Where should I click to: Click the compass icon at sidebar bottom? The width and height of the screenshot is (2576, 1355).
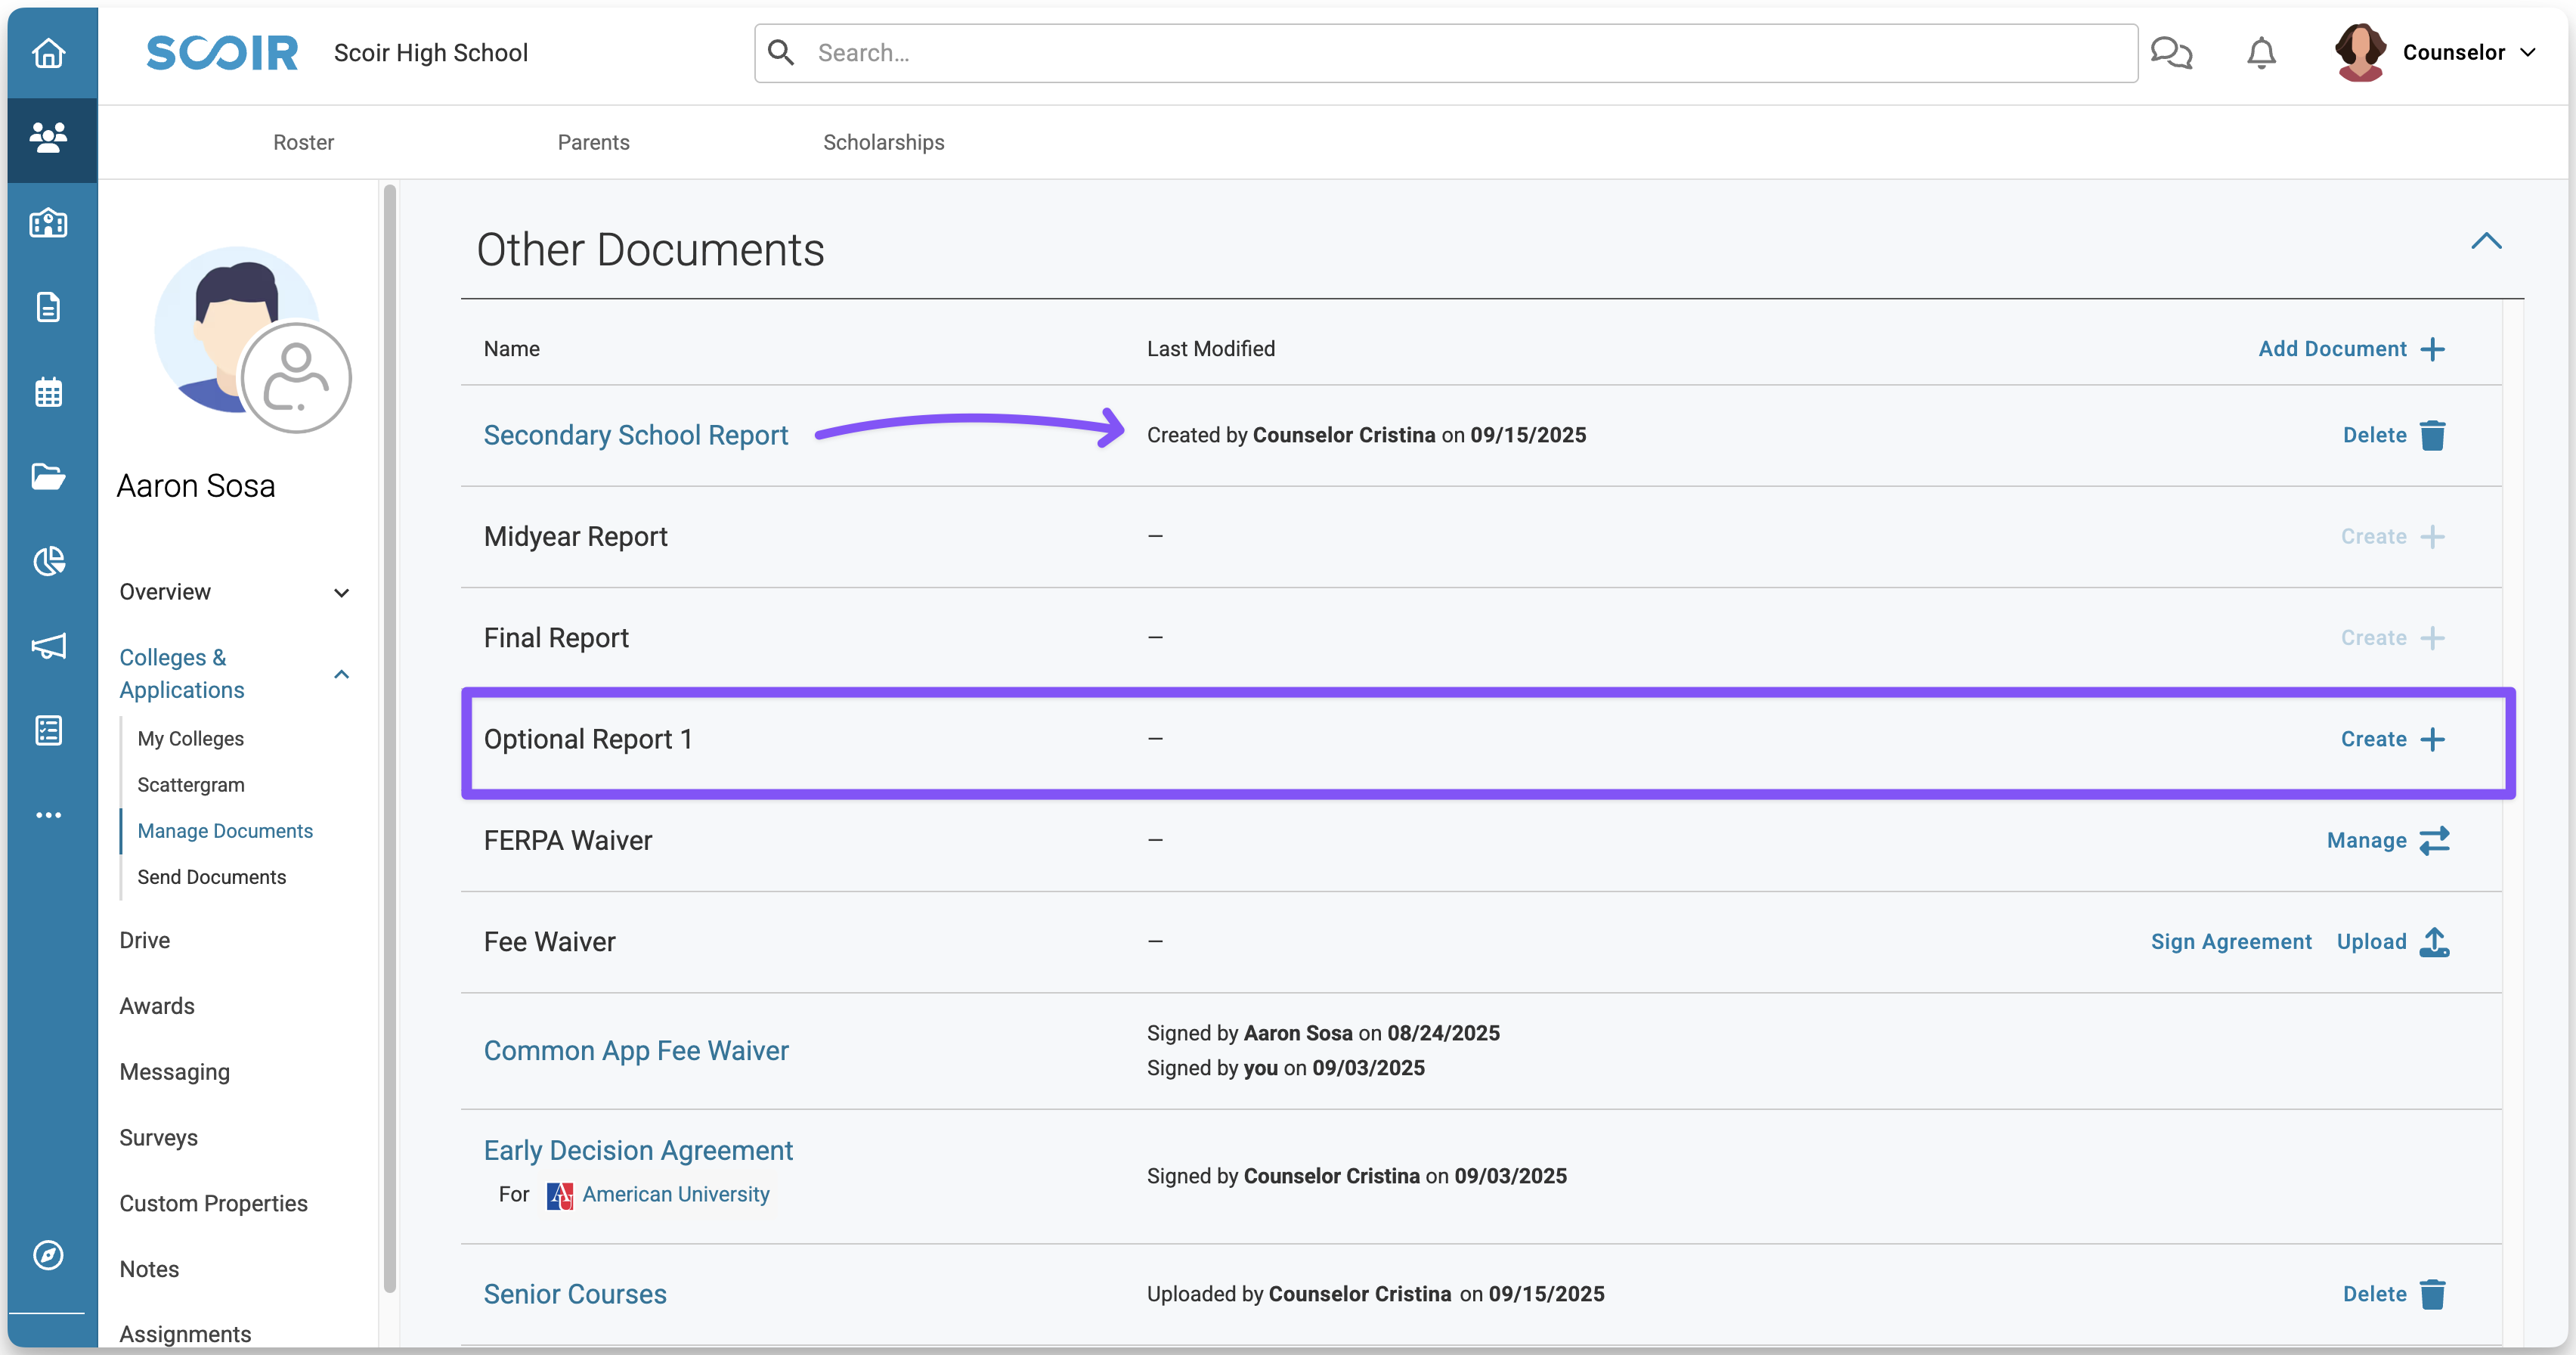48,1254
